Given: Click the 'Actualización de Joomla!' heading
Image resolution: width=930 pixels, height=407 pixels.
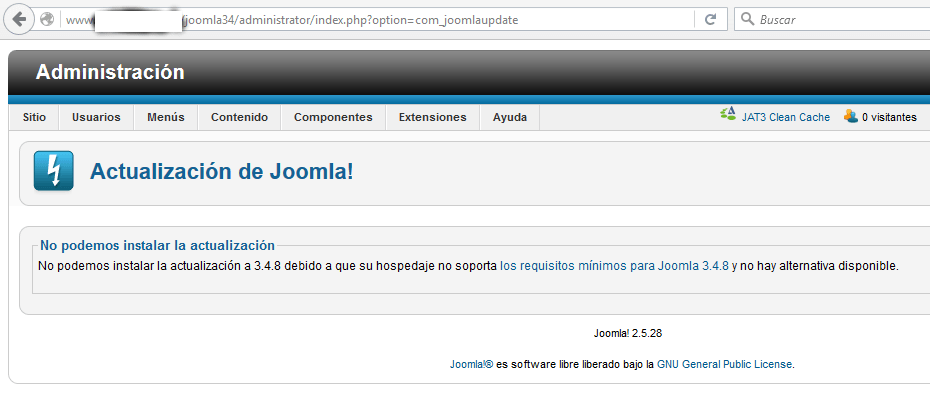Looking at the screenshot, I should pos(222,171).
